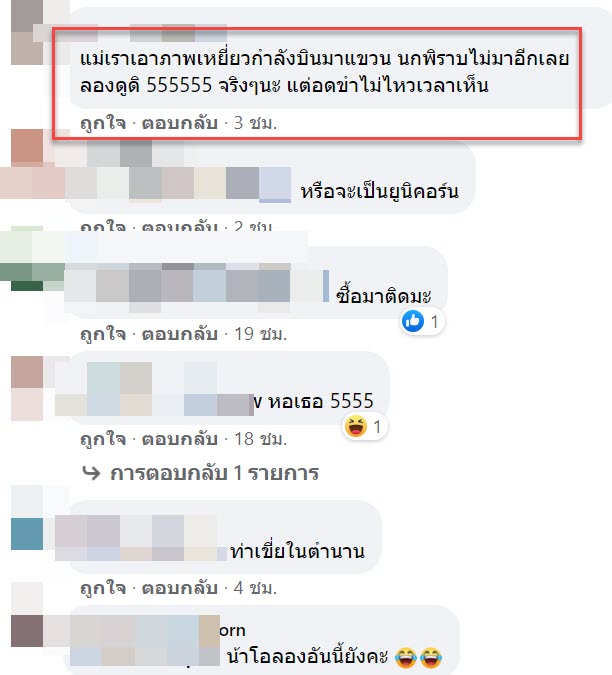Click the laughing haha reaction icon
The height and width of the screenshot is (675, 612).
point(355,427)
